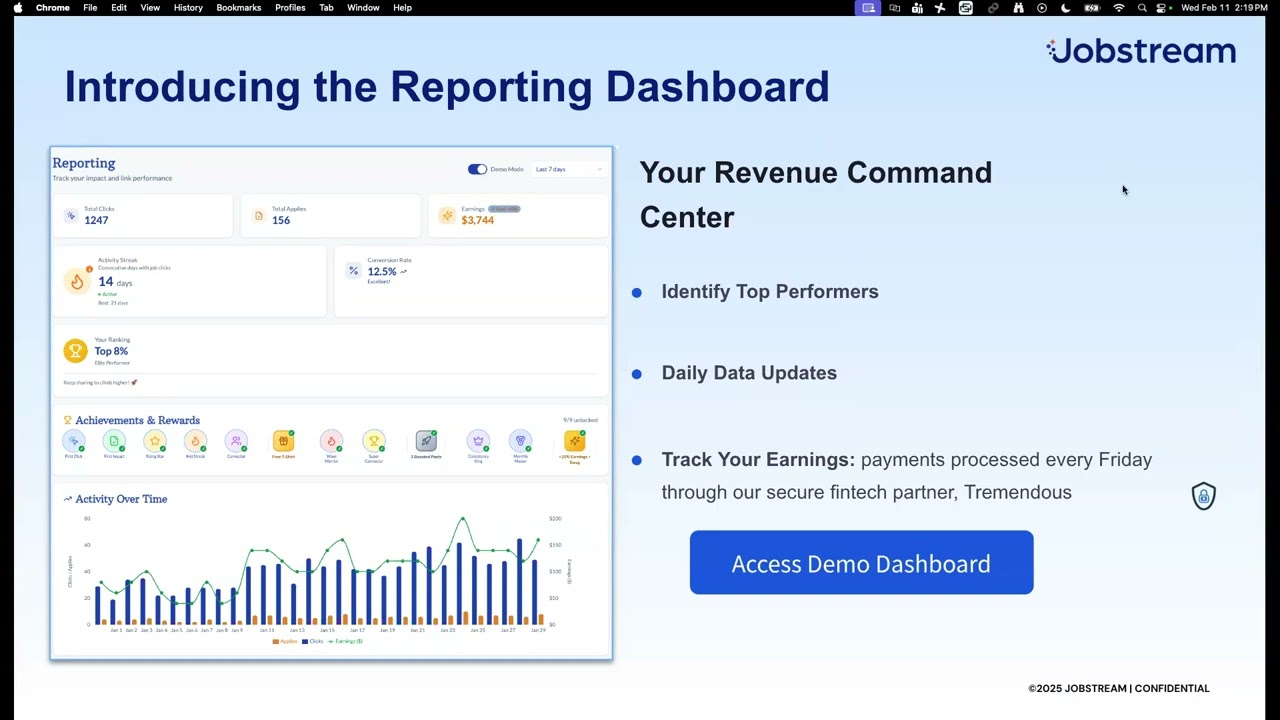Open the Apple menu
1280x720 pixels.
18,7
